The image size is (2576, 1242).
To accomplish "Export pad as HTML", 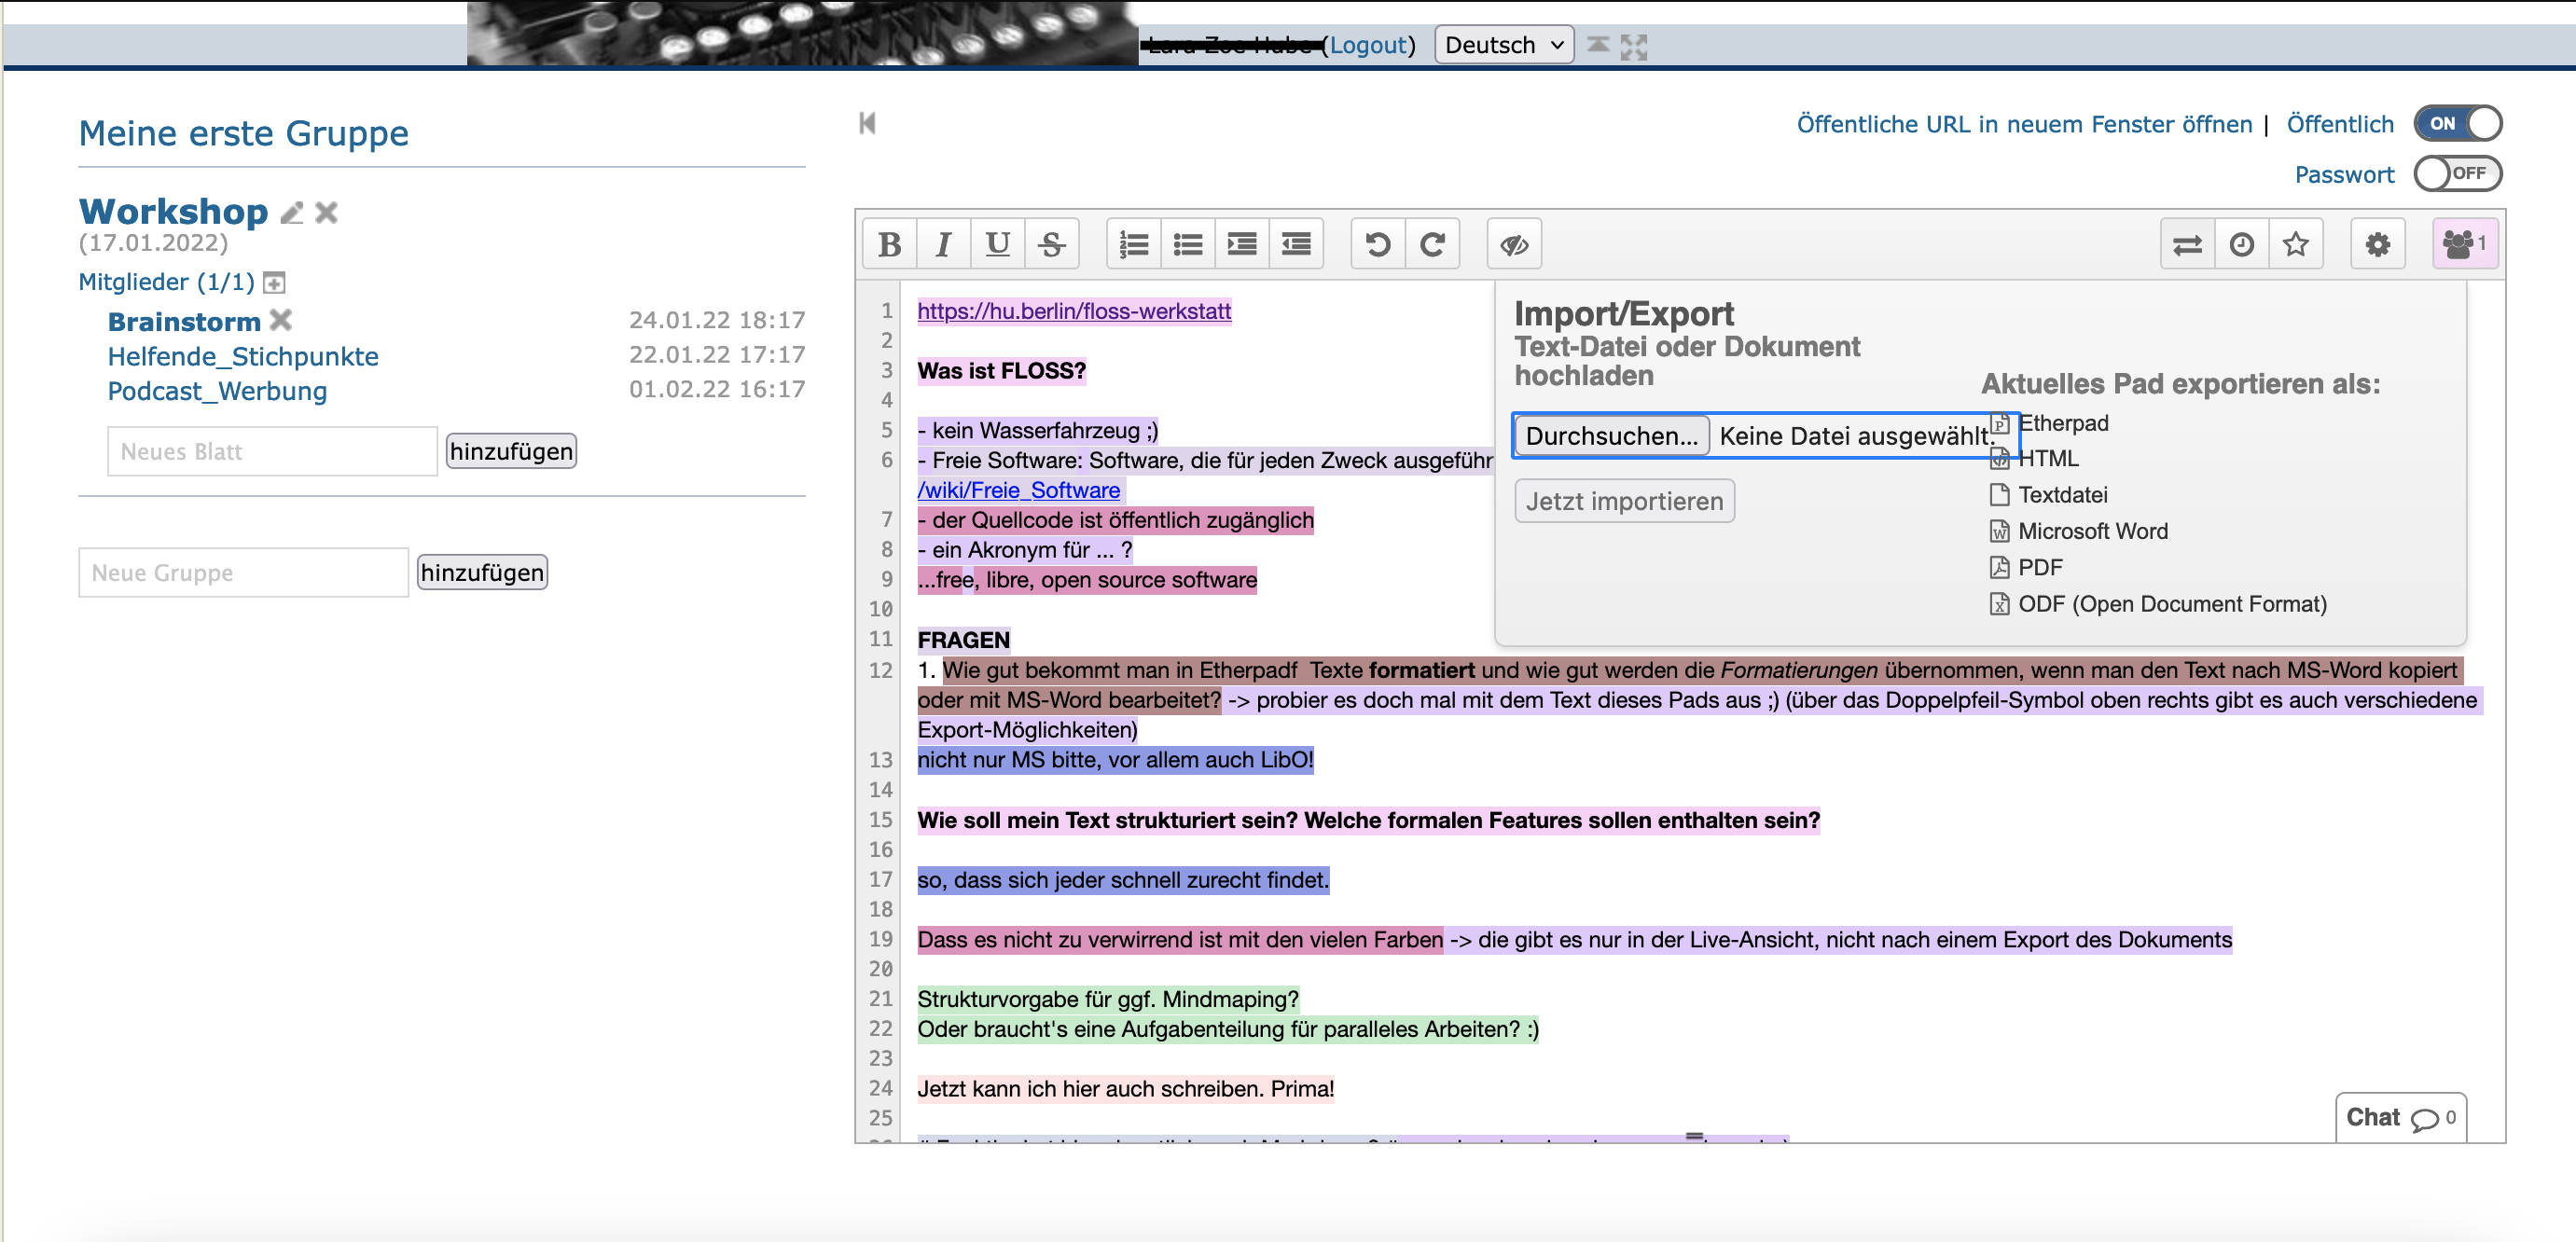I will tap(2034, 458).
